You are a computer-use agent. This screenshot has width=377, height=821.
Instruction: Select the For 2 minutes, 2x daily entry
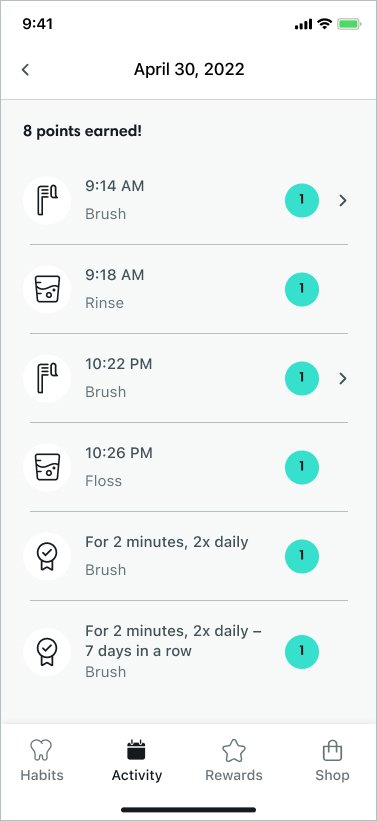coord(188,556)
